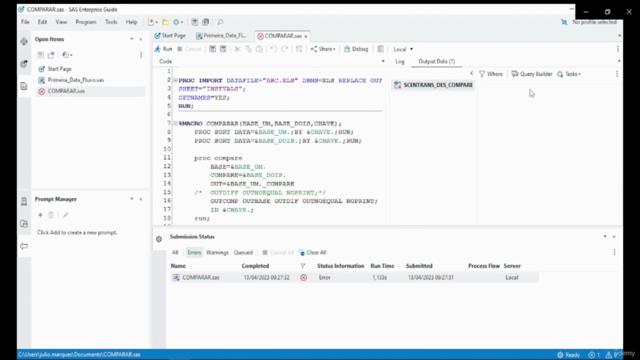Click the Format code icon

pos(299,49)
